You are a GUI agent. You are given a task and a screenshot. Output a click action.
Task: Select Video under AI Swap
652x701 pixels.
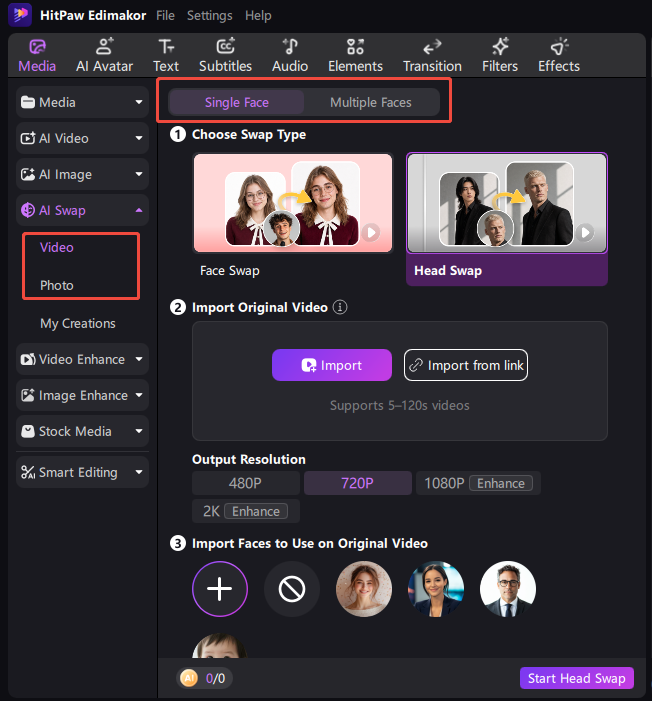(x=57, y=247)
